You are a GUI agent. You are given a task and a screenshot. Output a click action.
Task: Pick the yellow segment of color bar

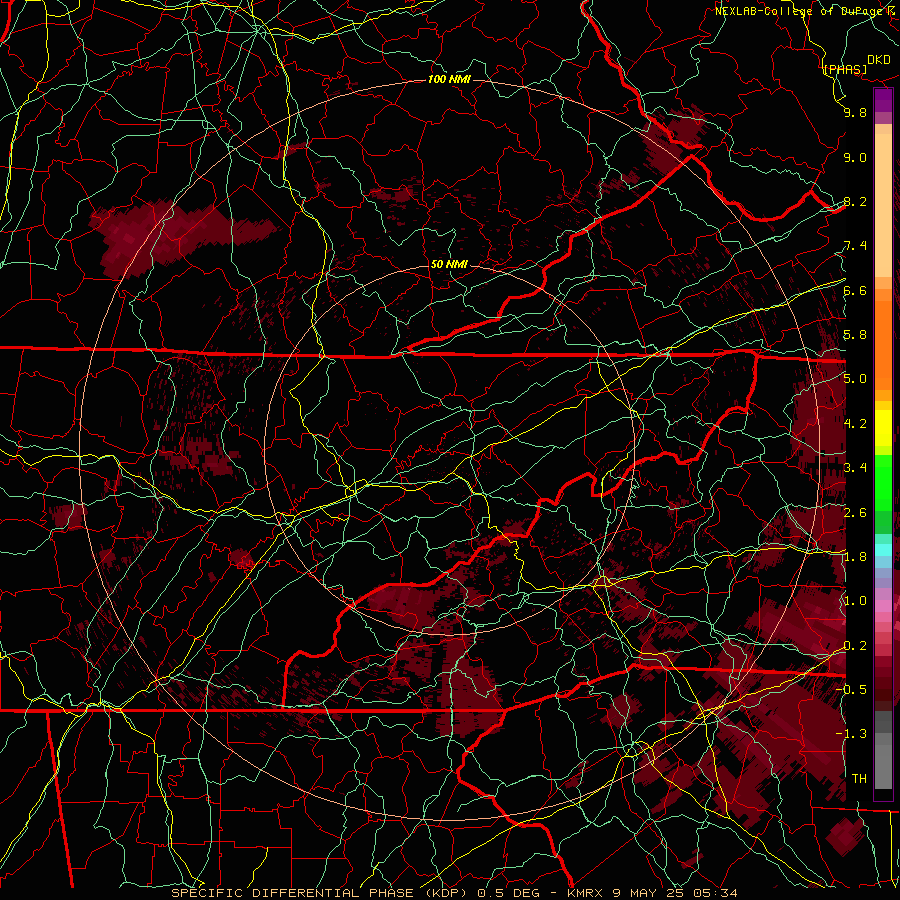click(x=883, y=428)
